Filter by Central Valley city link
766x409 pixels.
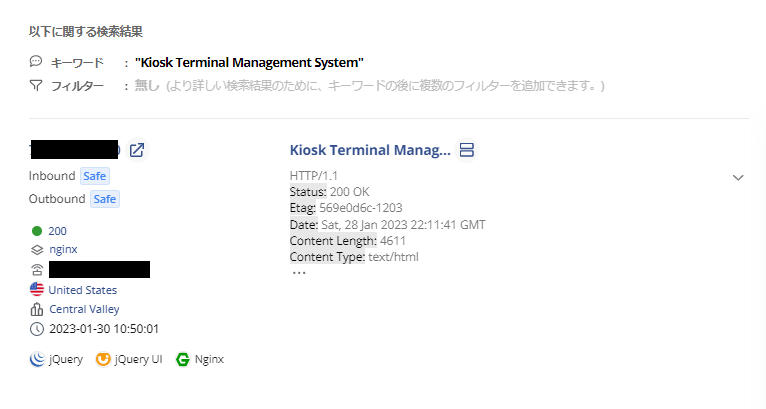[x=84, y=309]
